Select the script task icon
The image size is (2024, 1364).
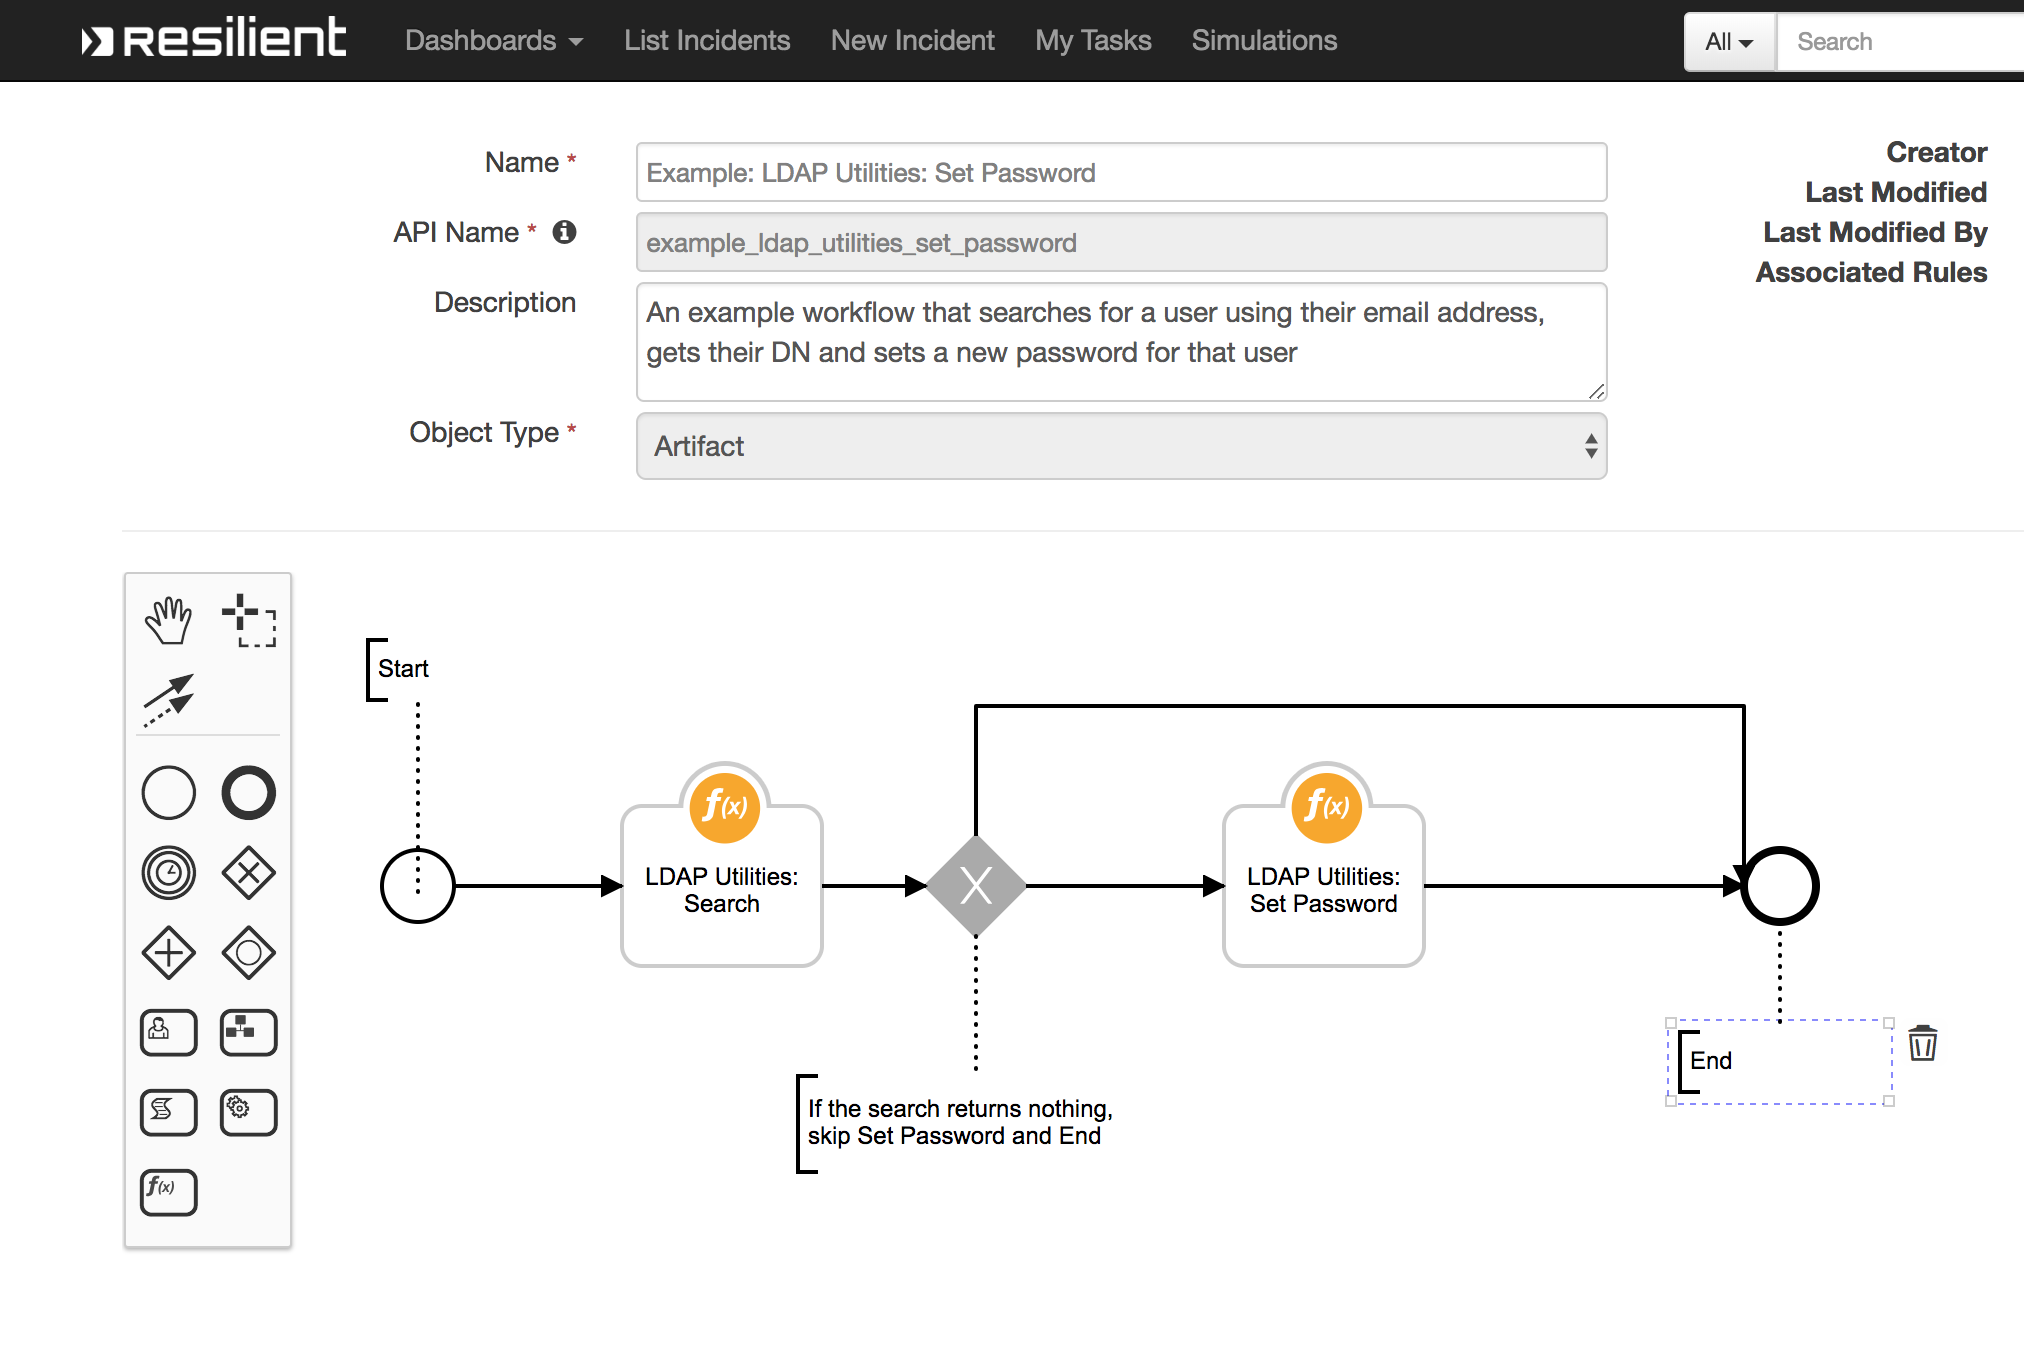click(168, 1112)
